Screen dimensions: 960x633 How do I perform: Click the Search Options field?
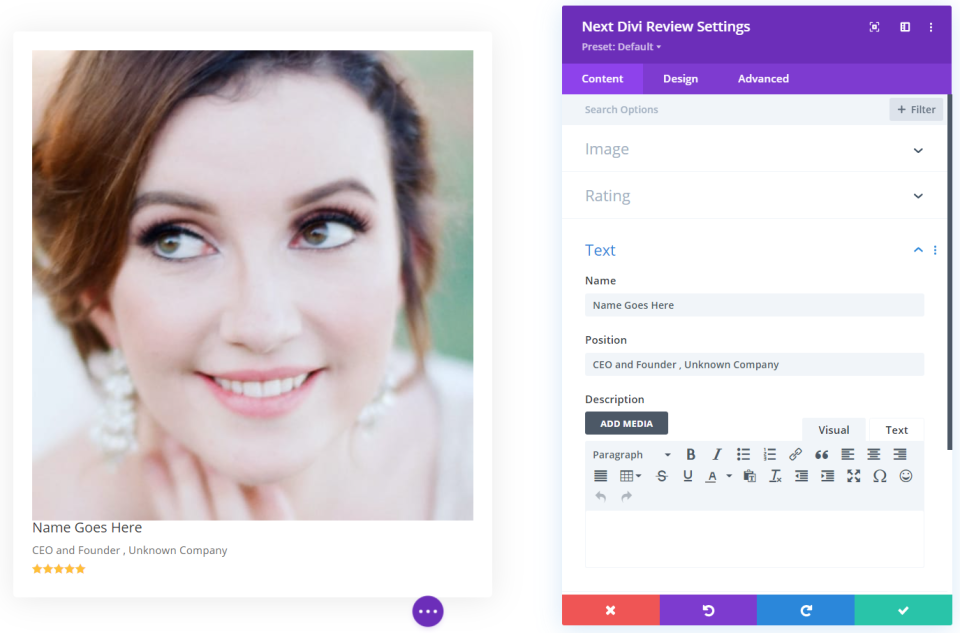tap(726, 110)
